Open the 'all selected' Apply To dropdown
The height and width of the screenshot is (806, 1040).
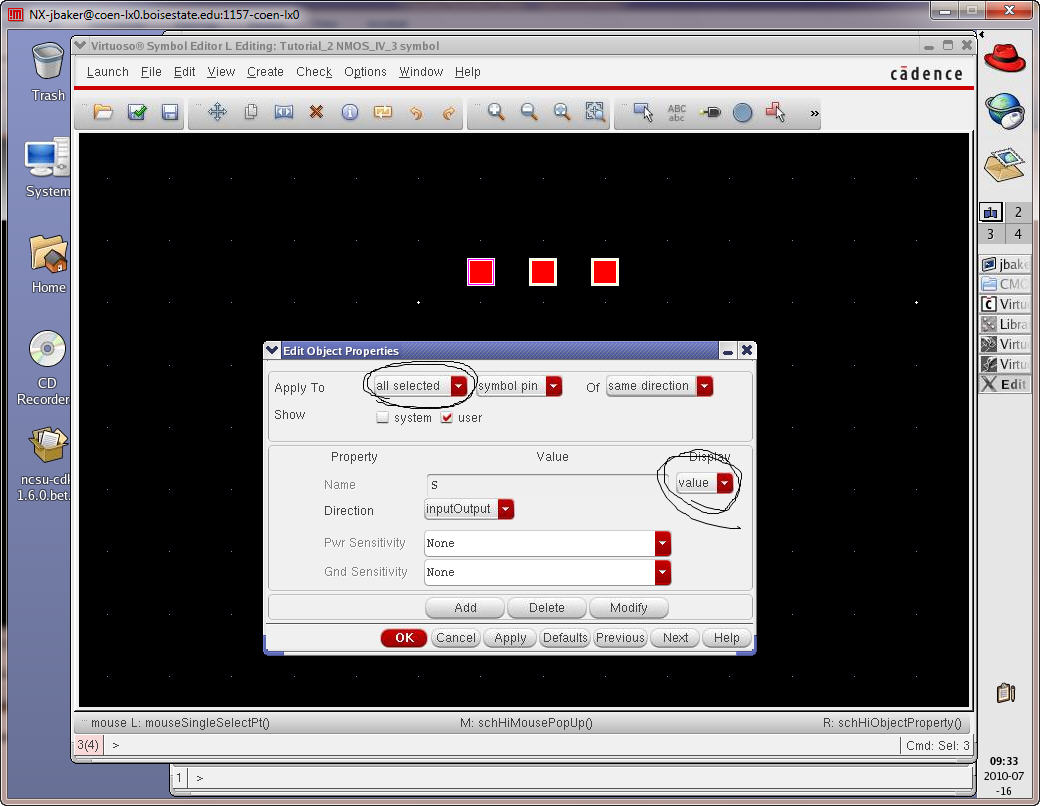coord(458,386)
